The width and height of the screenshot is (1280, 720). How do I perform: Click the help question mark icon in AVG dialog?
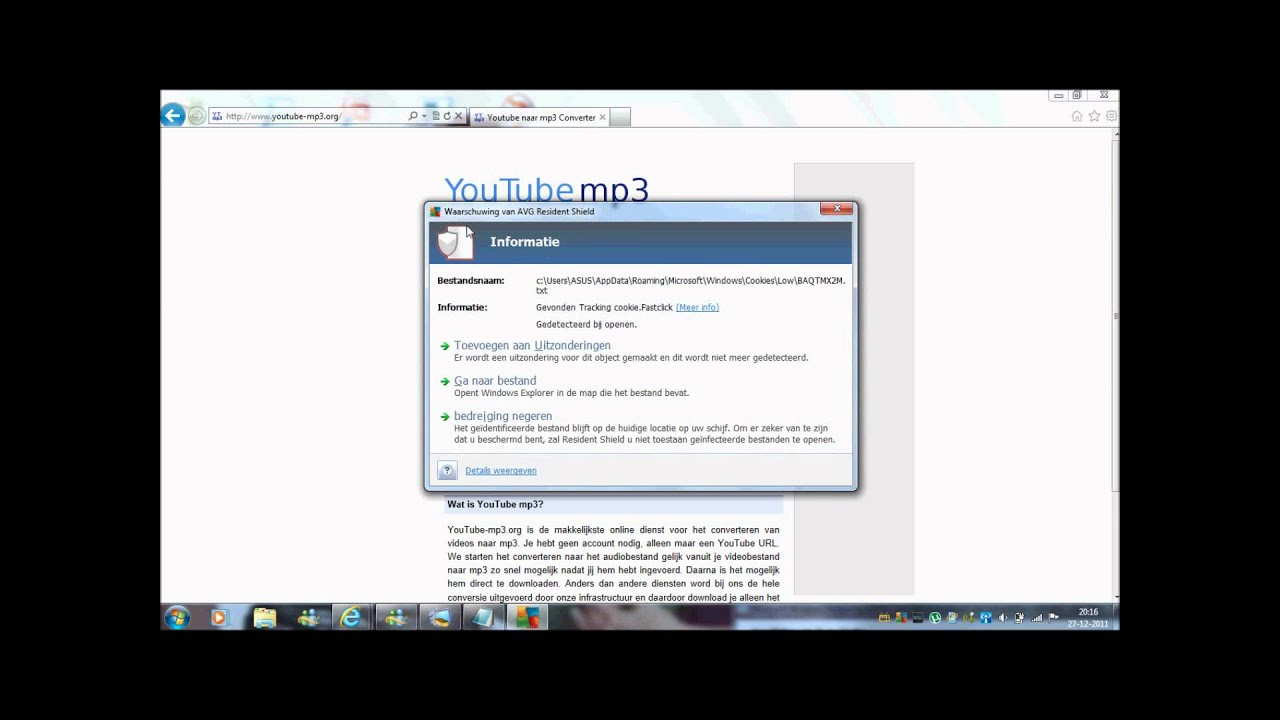click(x=447, y=470)
